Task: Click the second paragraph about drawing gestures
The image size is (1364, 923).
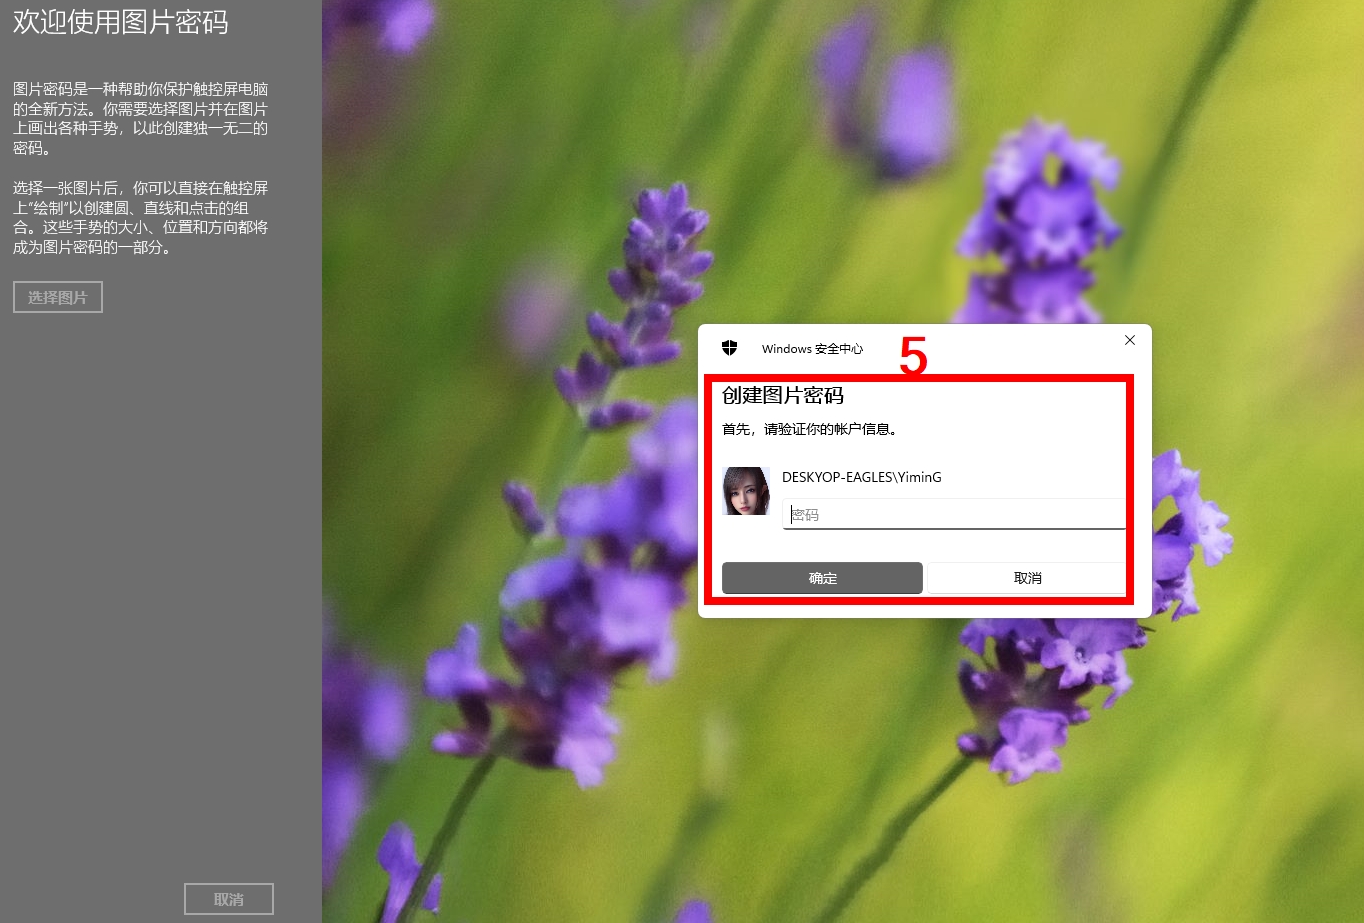Action: coord(140,218)
